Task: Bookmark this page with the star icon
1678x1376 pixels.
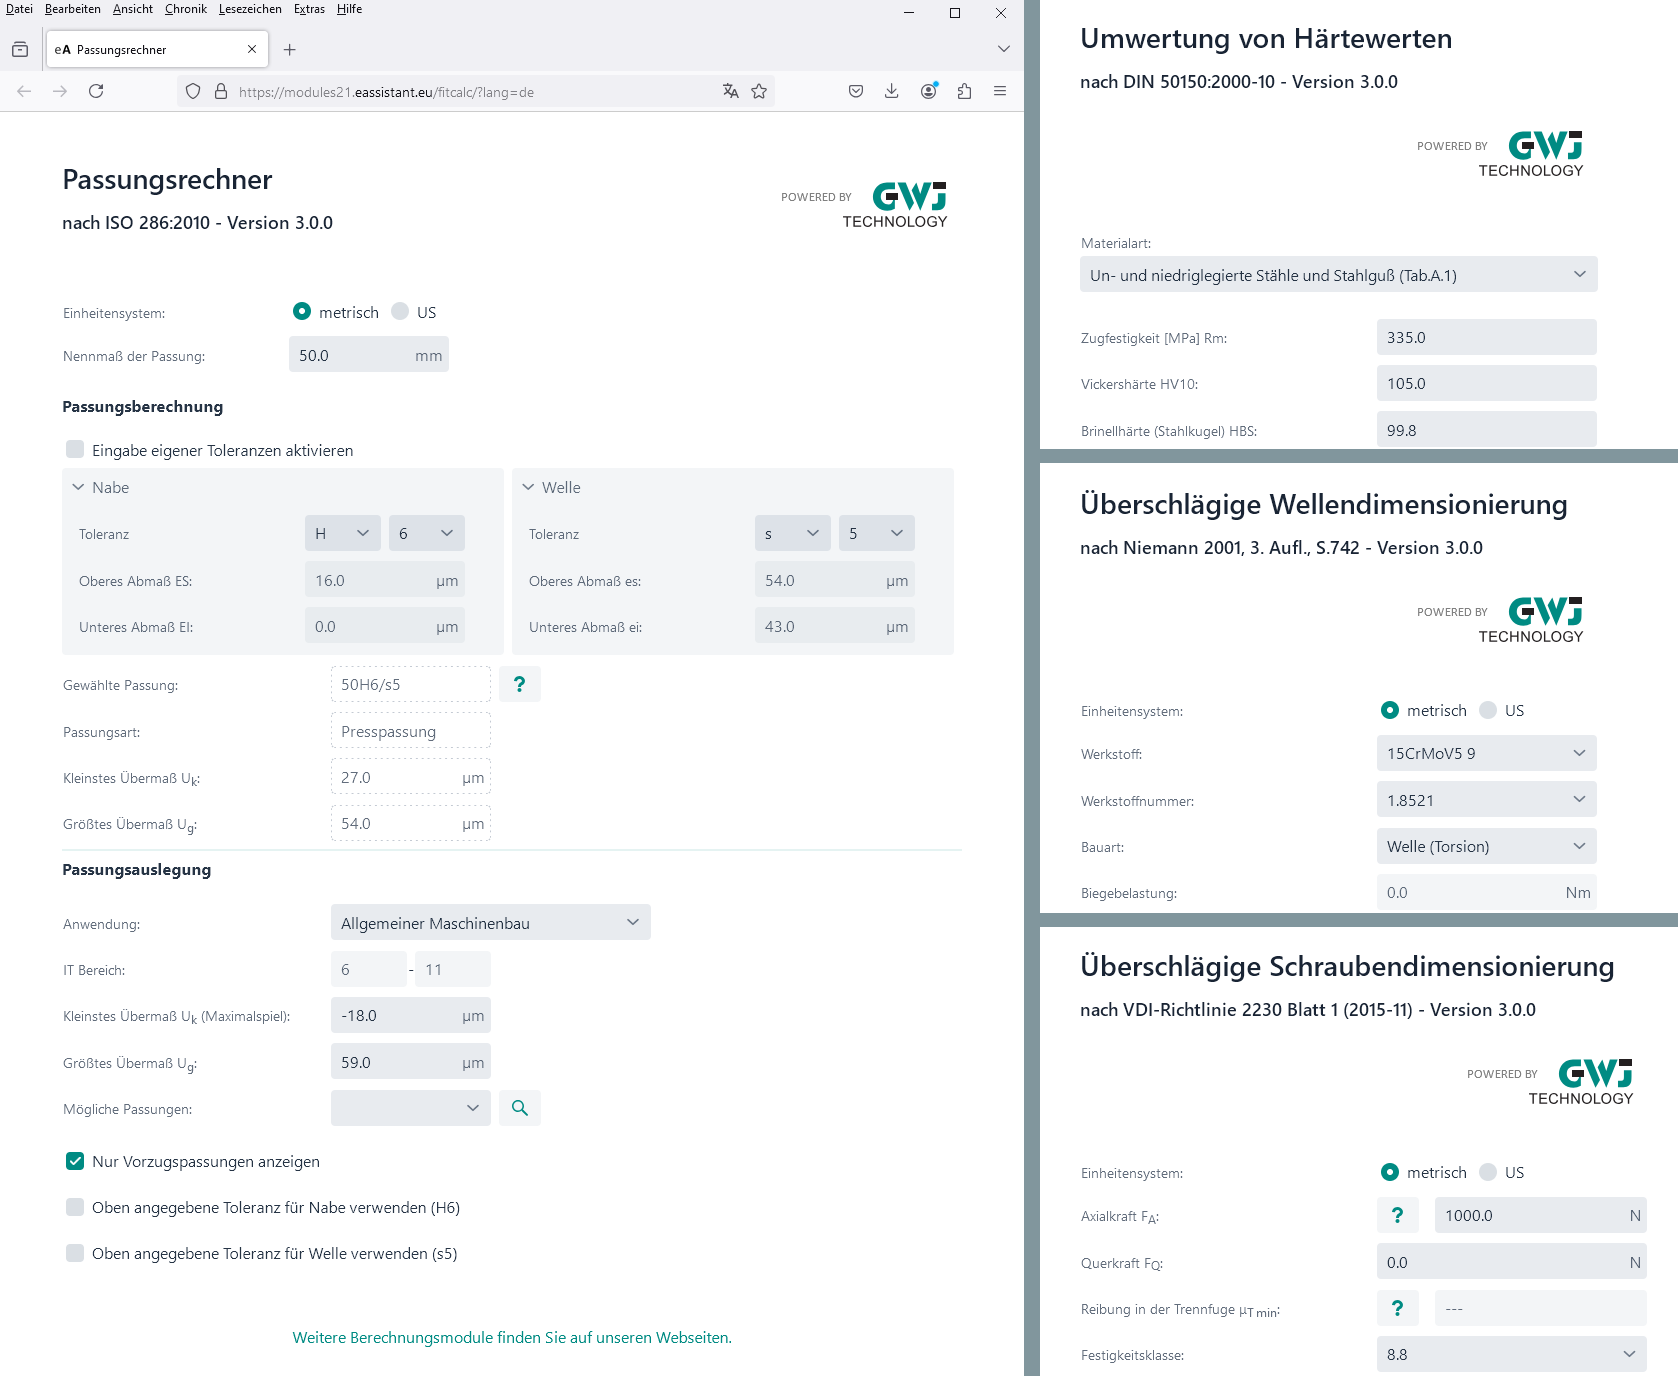Action: point(759,91)
